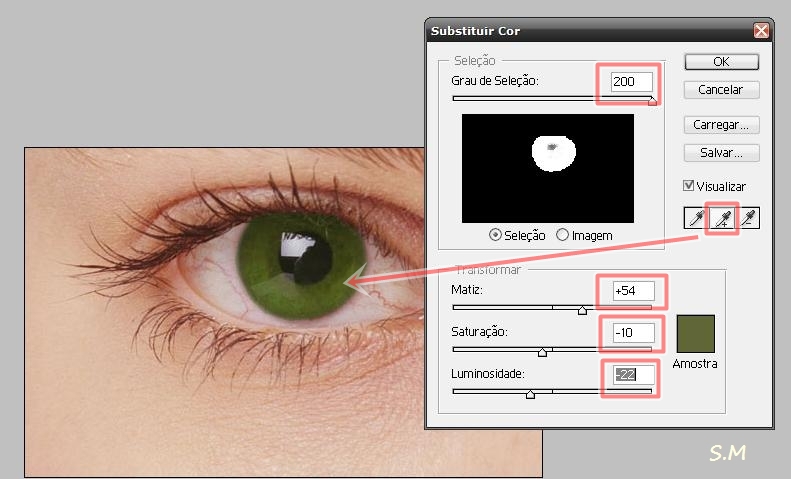Select the add-to-sample eyedropper tool

point(721,218)
